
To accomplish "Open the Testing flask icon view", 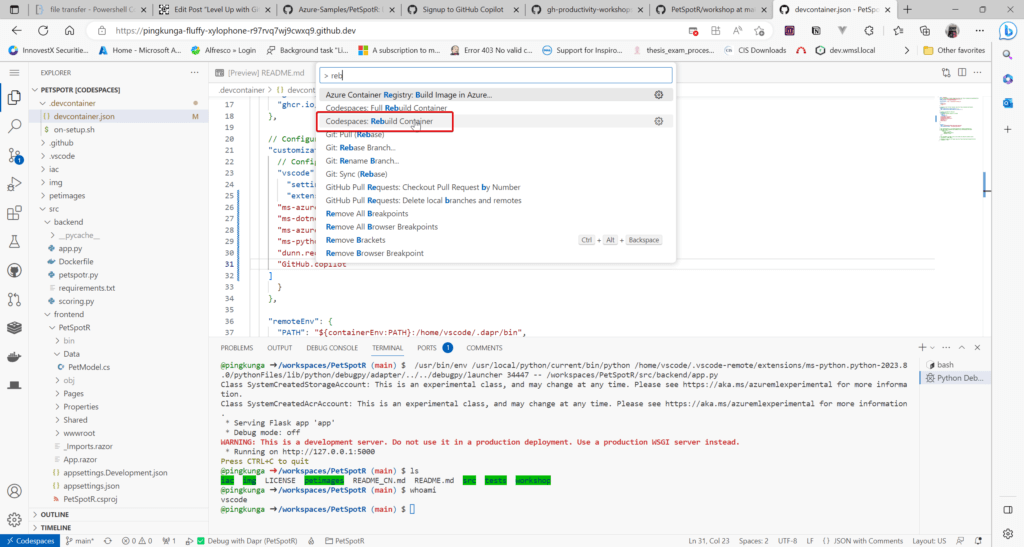I will [14, 242].
